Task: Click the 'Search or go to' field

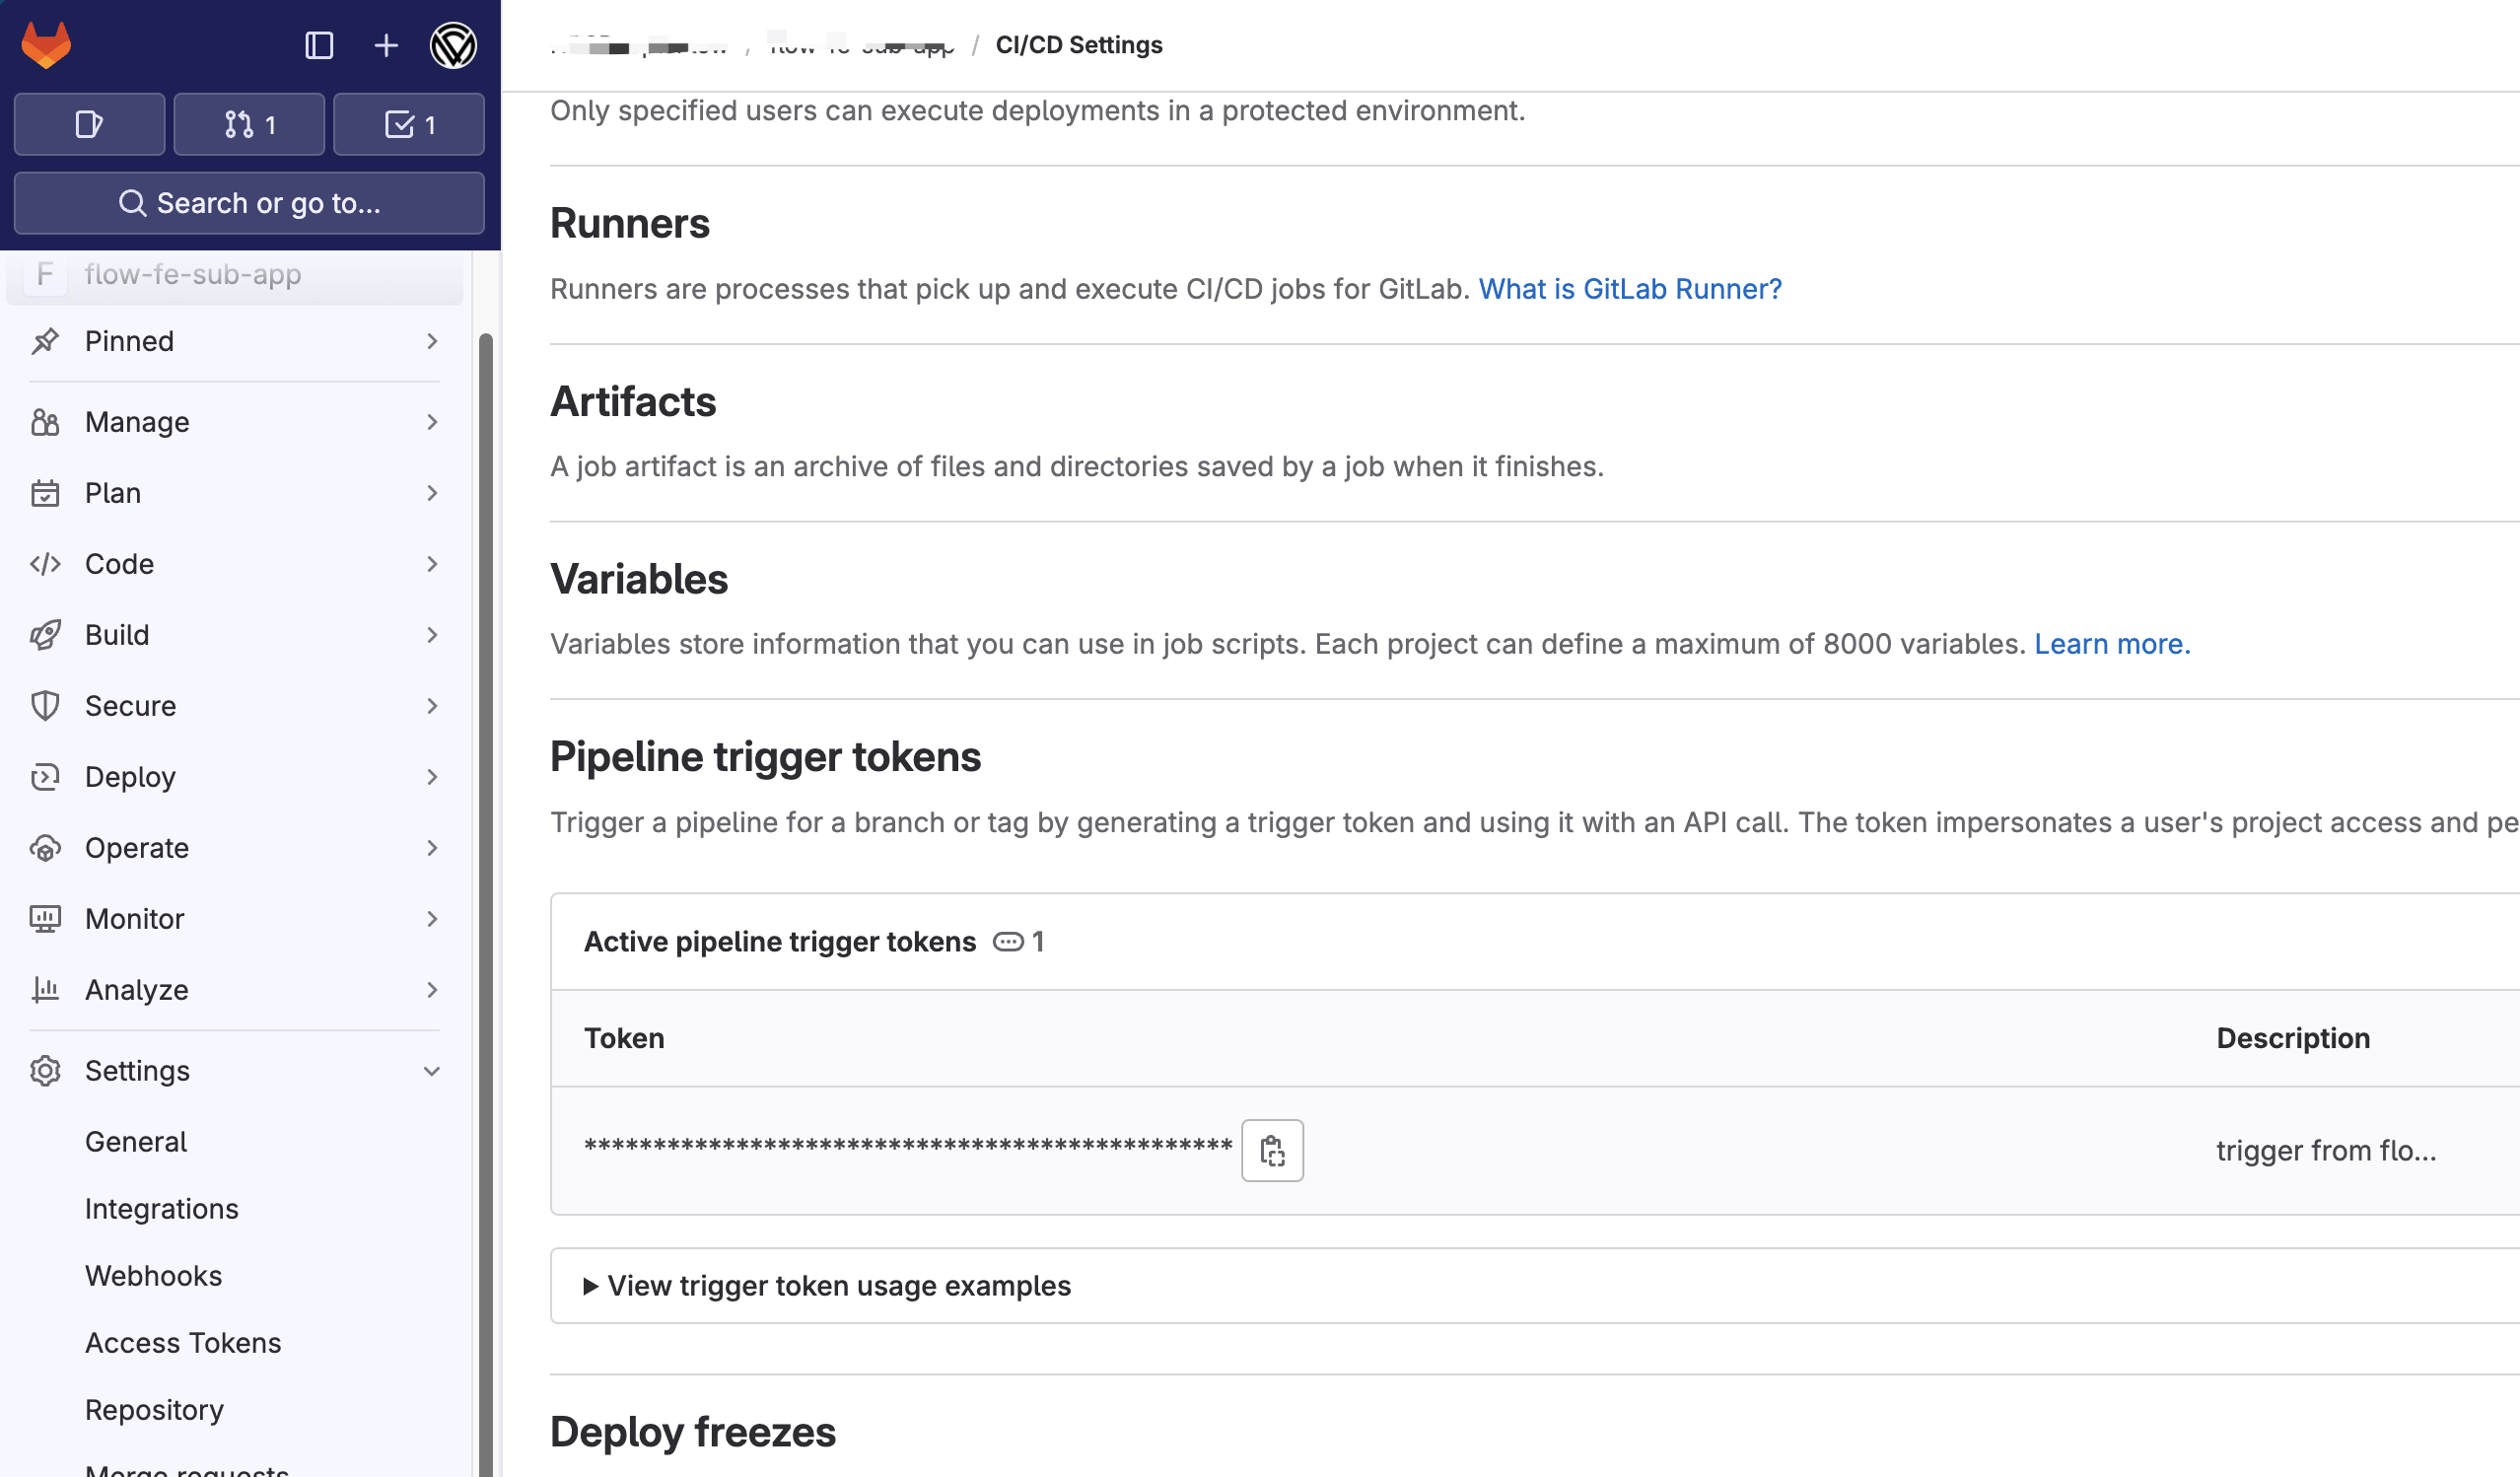Action: pos(249,203)
